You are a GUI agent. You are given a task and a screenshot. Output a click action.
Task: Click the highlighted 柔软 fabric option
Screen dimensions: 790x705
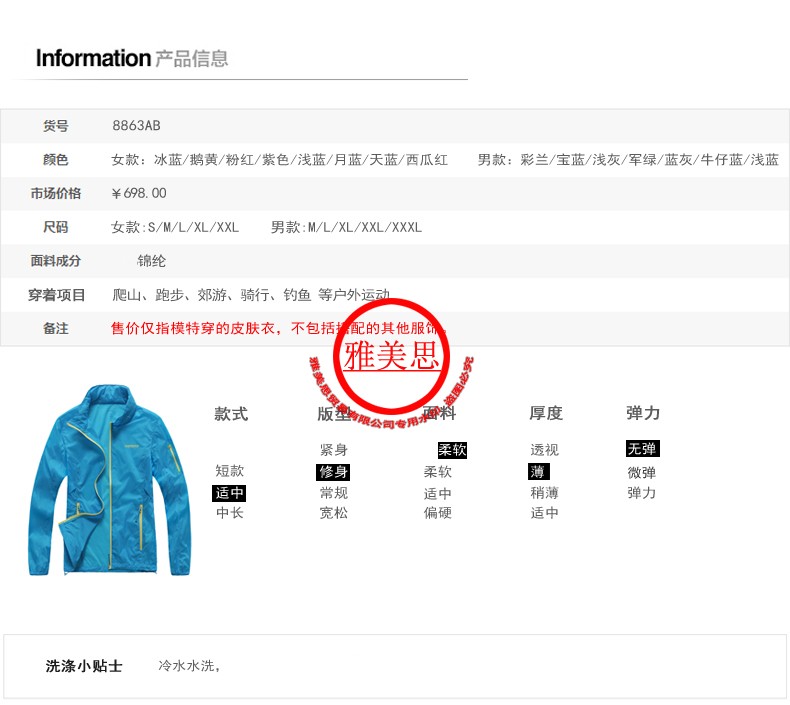(x=452, y=450)
